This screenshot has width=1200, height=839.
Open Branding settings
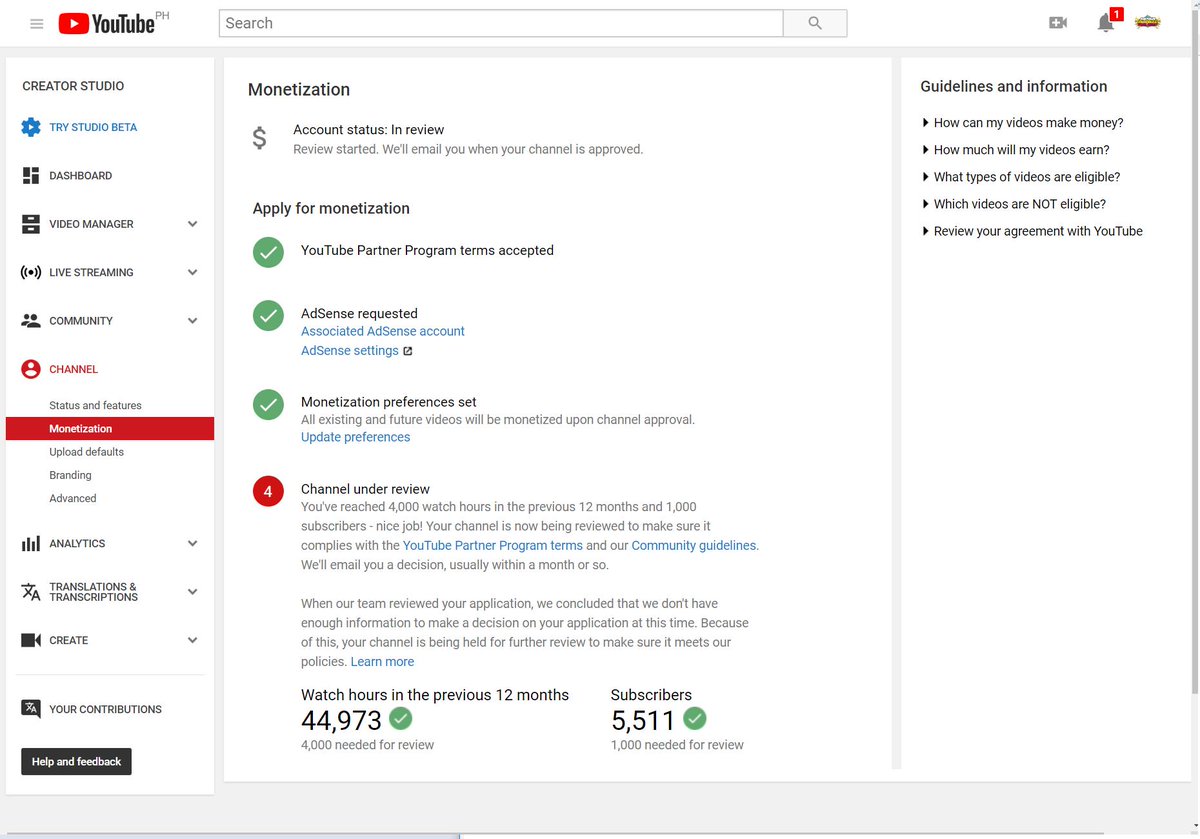point(70,475)
